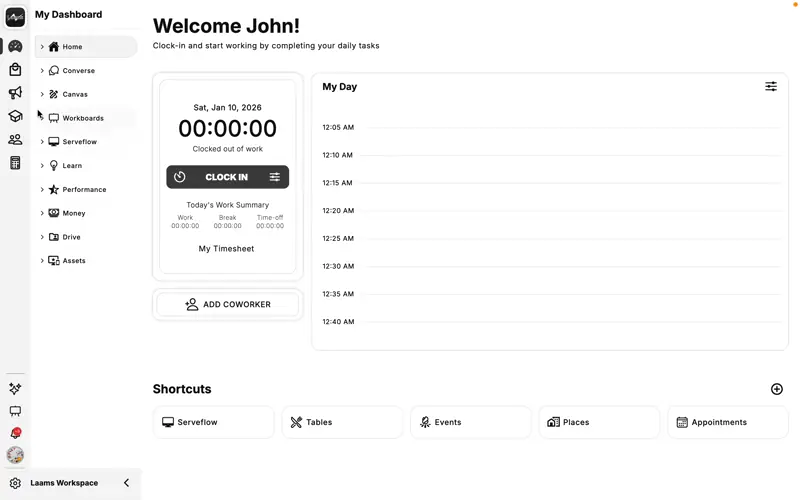Image resolution: width=800 pixels, height=500 pixels.
Task: Click the Canvas pencil icon
Action: (54, 94)
